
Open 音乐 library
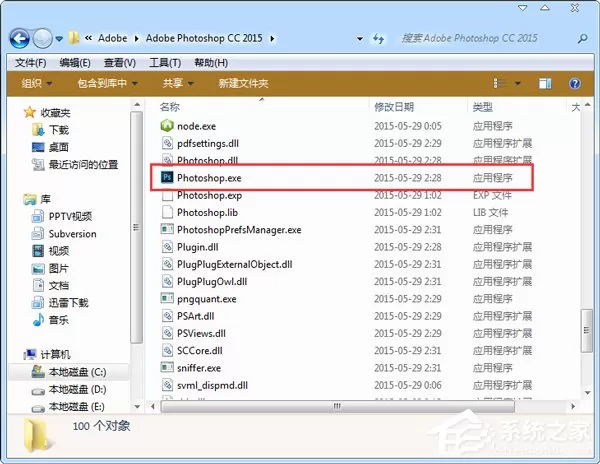tap(59, 320)
